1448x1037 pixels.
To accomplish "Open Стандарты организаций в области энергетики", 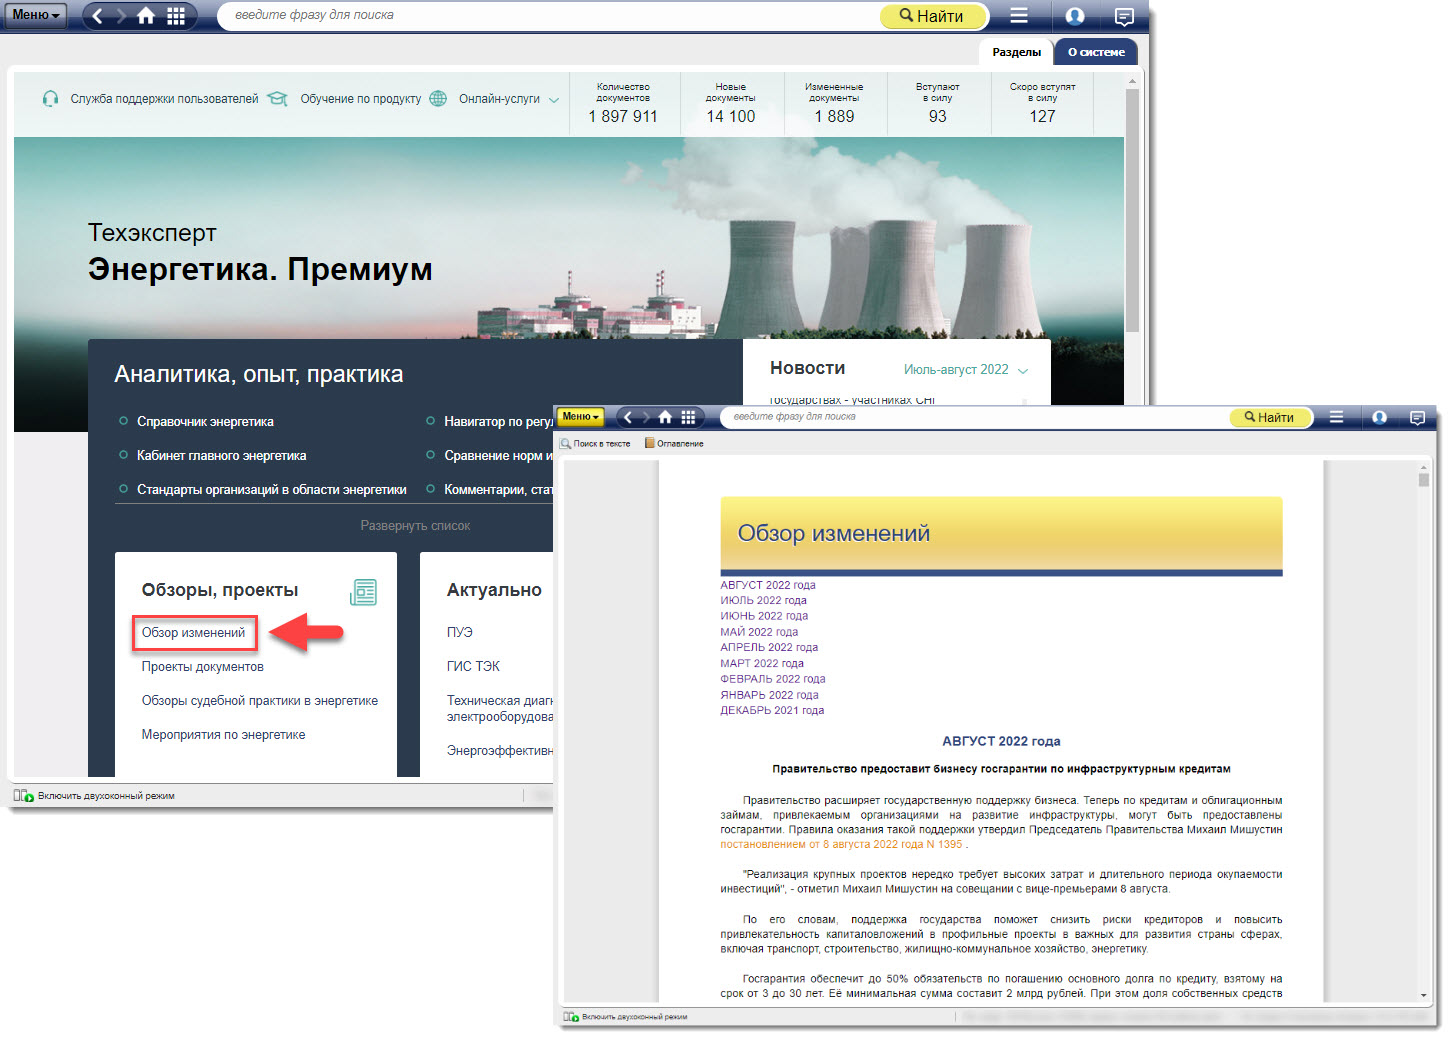I will tap(271, 490).
